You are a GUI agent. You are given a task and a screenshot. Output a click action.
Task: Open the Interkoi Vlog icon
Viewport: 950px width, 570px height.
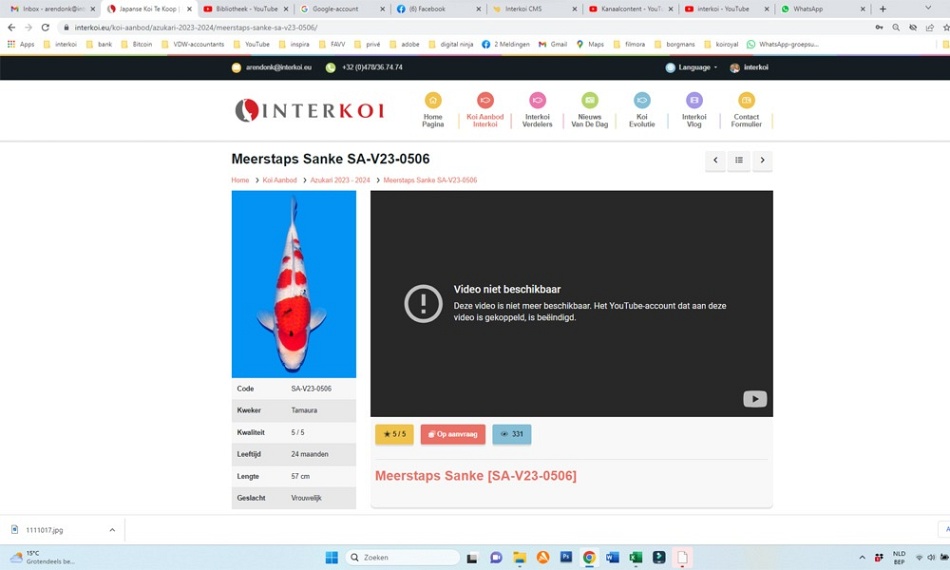(694, 100)
